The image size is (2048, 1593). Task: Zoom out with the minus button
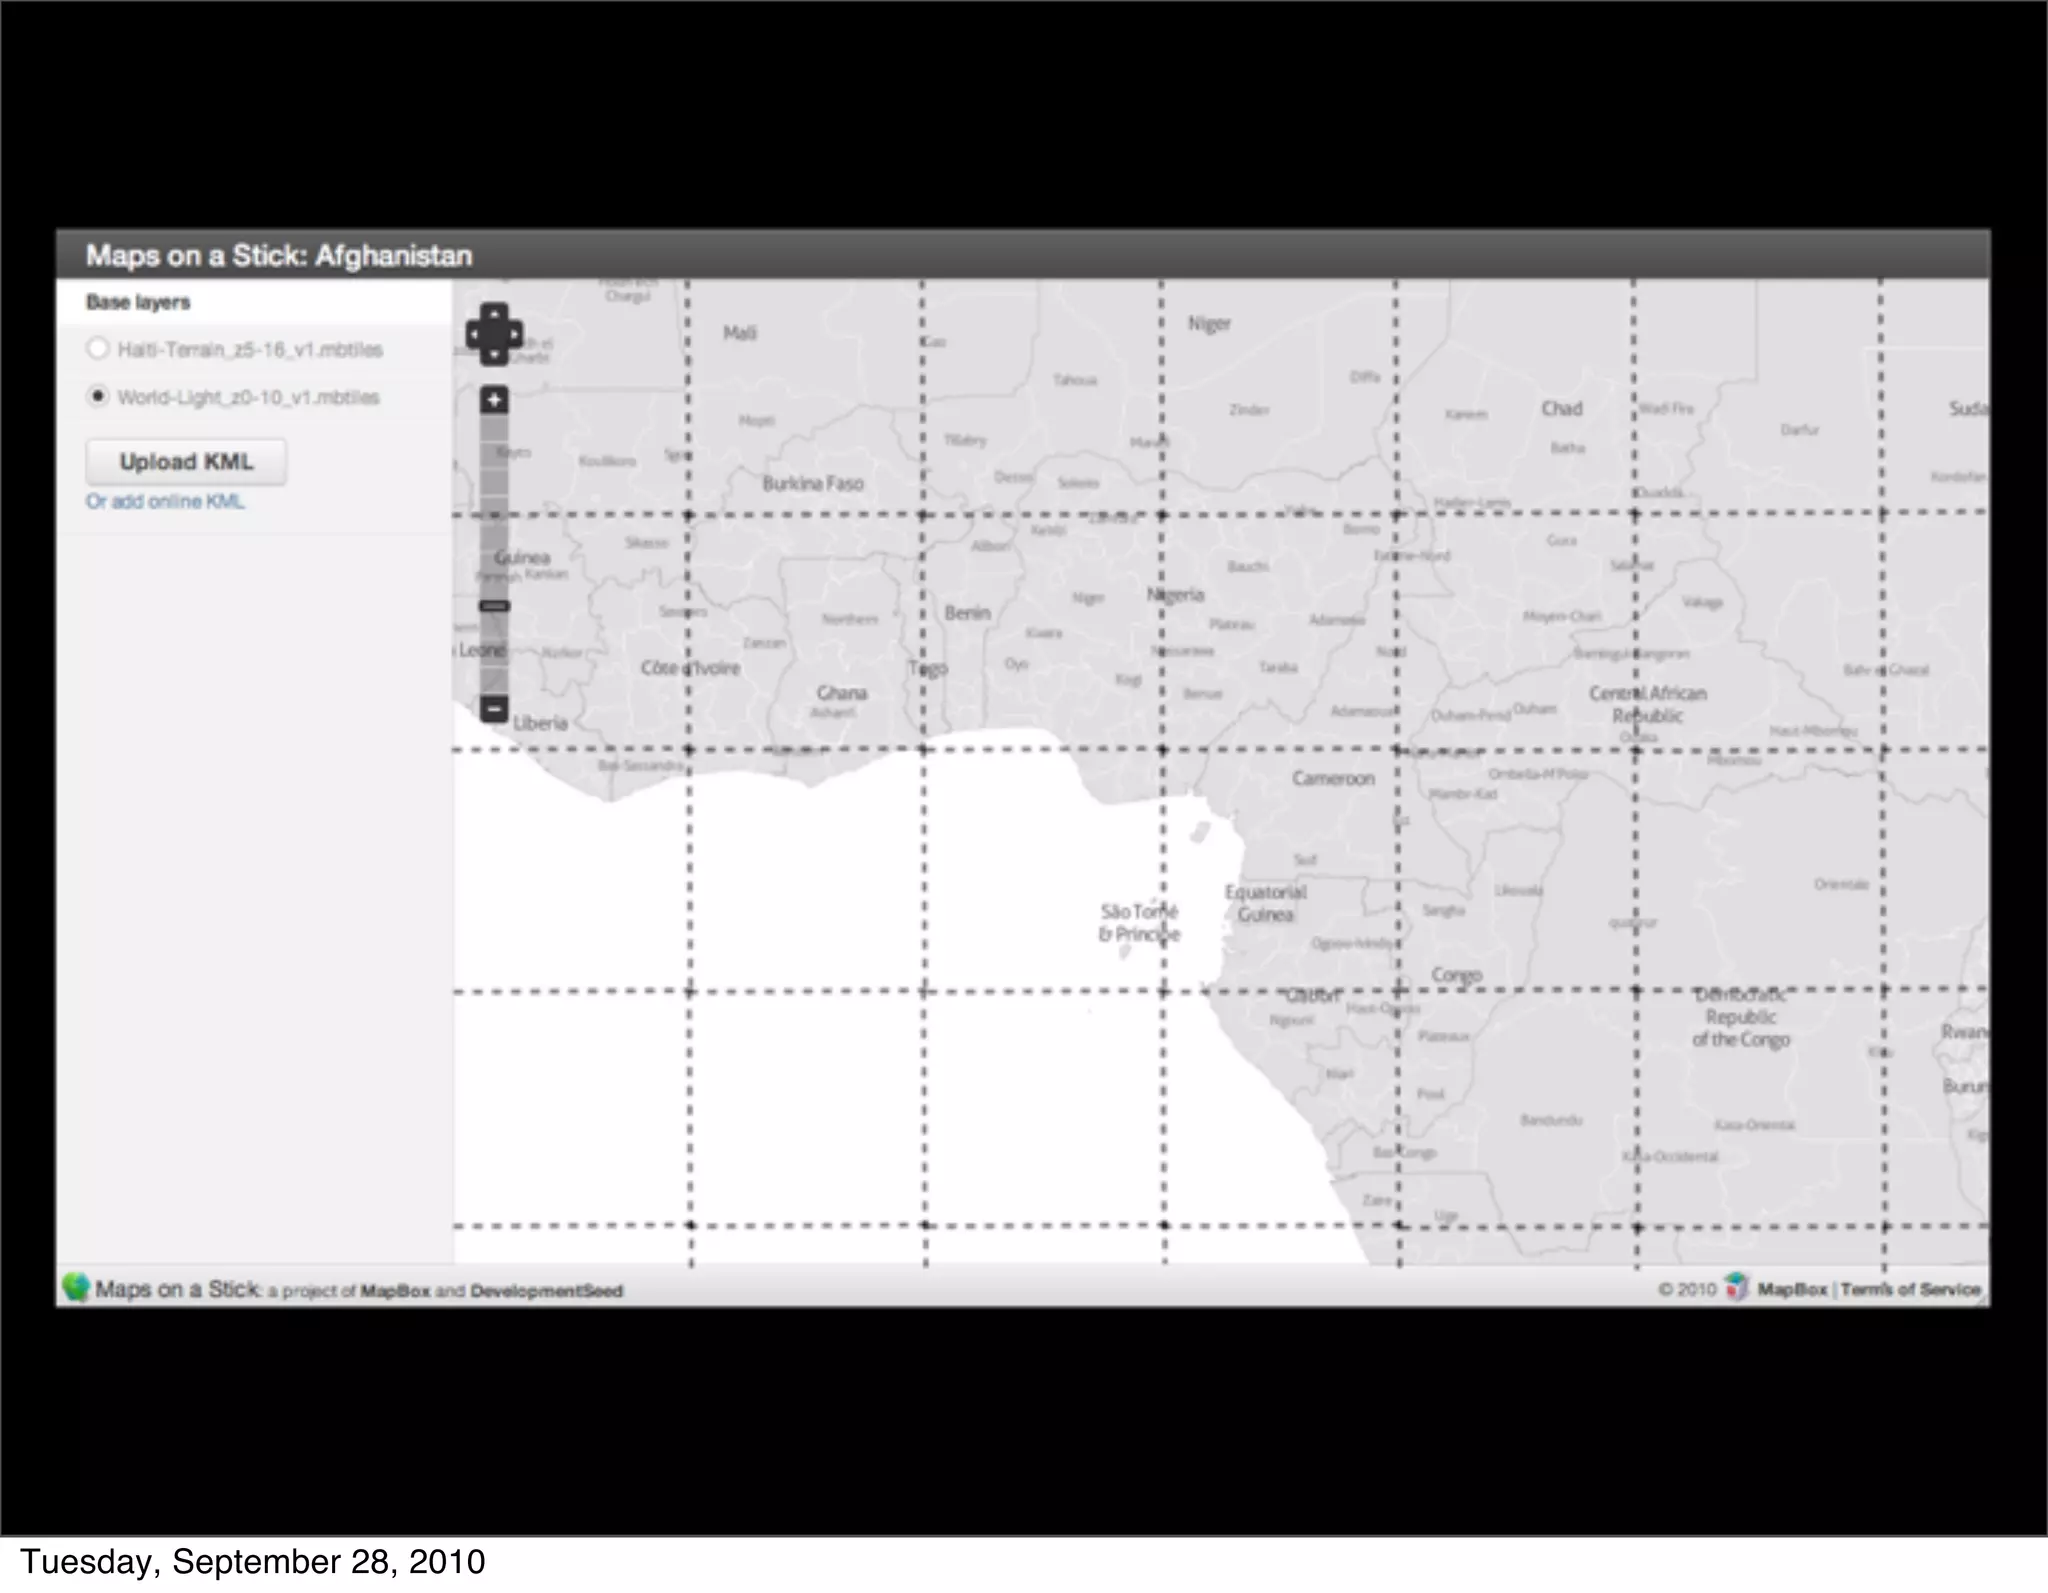[494, 709]
